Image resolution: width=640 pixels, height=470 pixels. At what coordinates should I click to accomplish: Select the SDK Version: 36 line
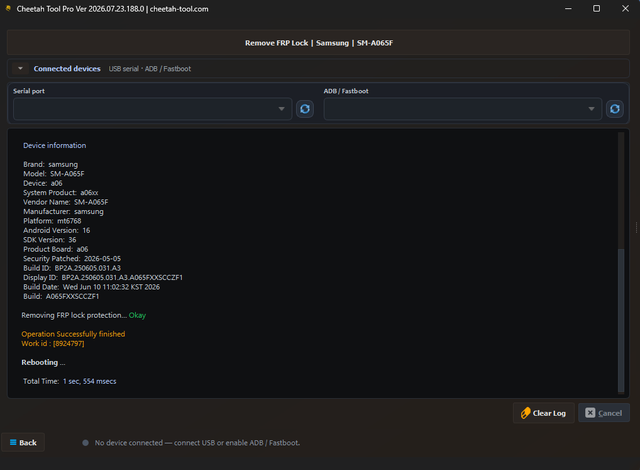(49, 239)
